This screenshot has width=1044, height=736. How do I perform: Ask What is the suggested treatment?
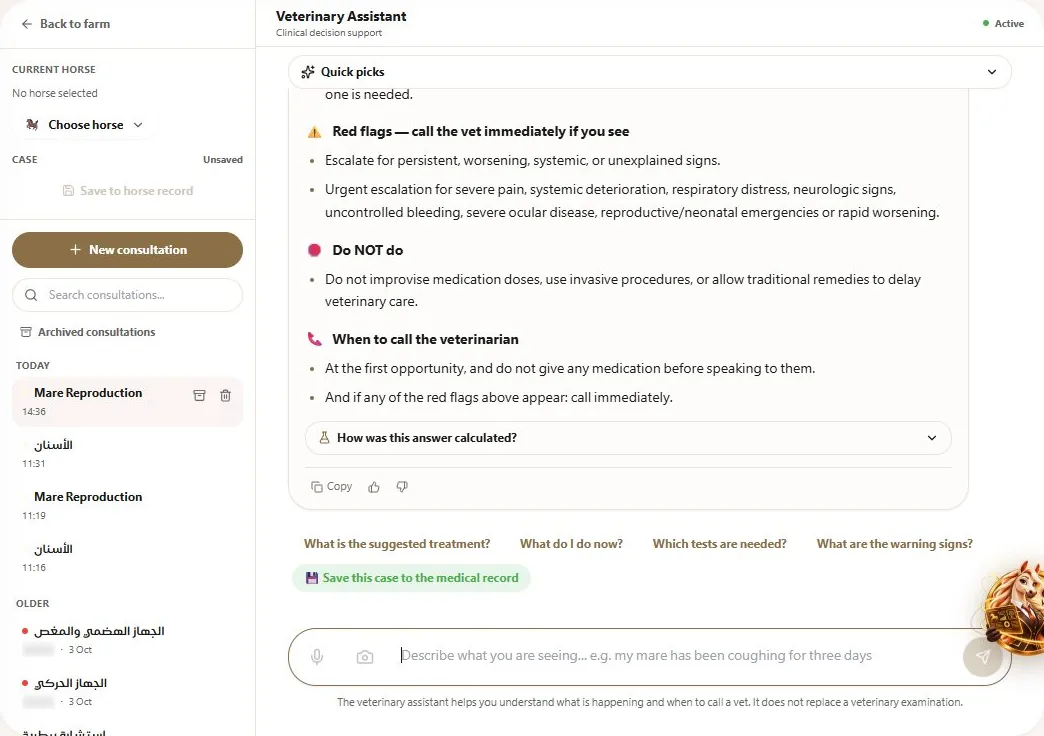coord(397,544)
